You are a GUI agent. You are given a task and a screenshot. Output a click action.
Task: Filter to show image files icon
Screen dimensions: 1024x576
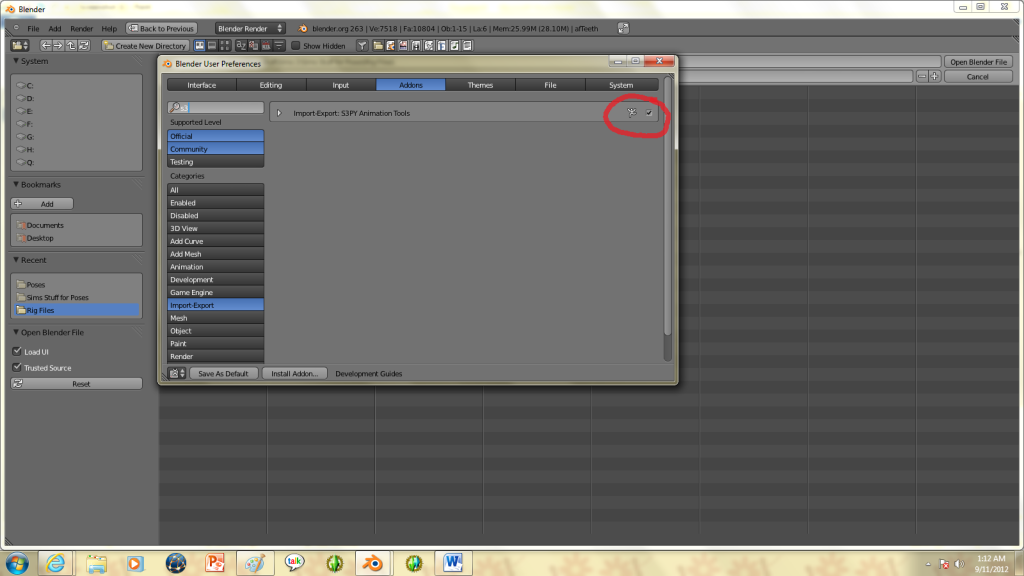(x=404, y=46)
